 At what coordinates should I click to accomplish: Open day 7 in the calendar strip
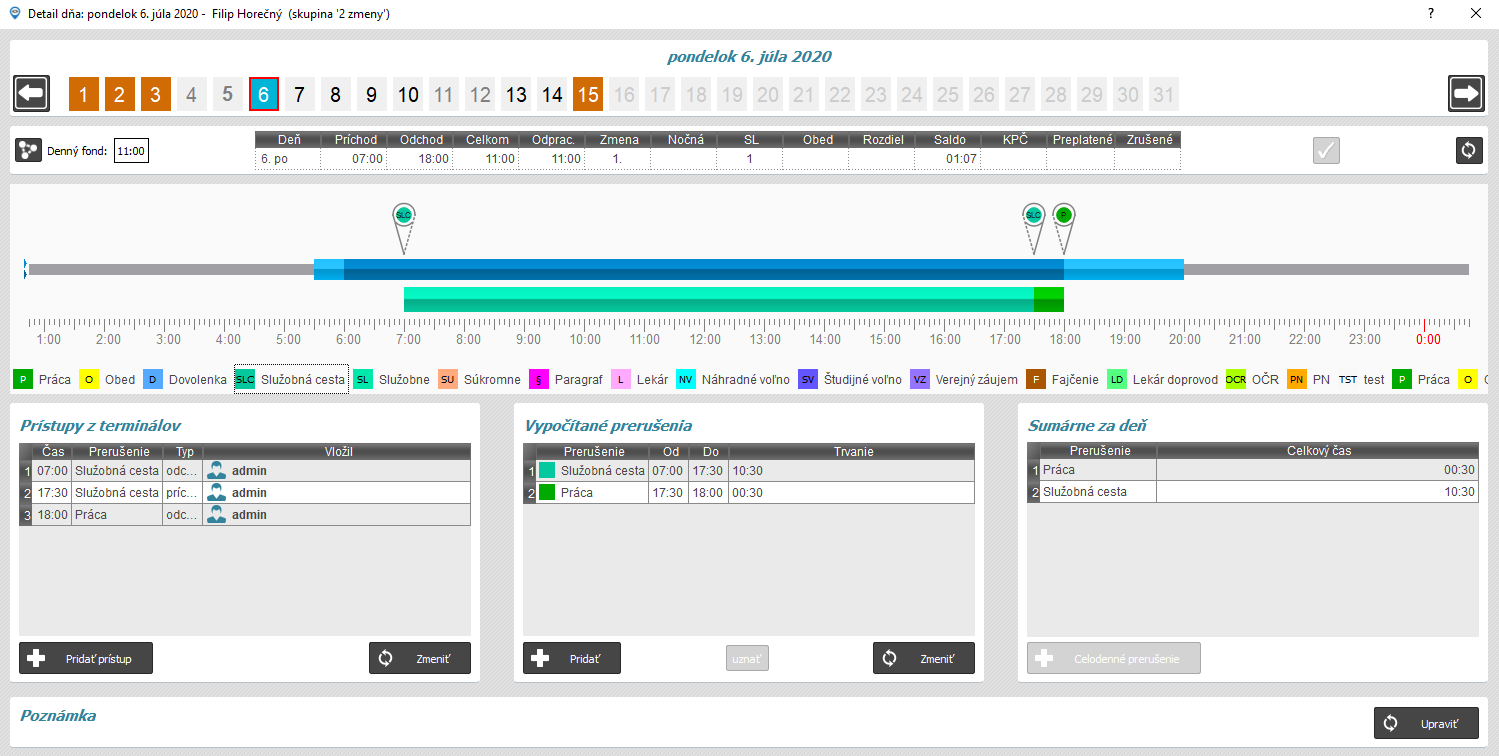300,94
